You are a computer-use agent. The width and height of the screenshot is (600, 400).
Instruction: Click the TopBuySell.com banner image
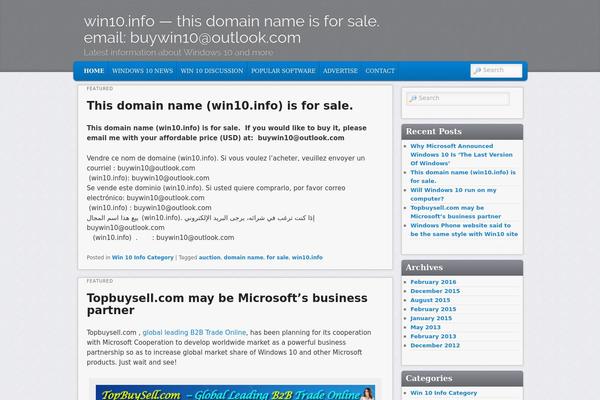click(235, 393)
